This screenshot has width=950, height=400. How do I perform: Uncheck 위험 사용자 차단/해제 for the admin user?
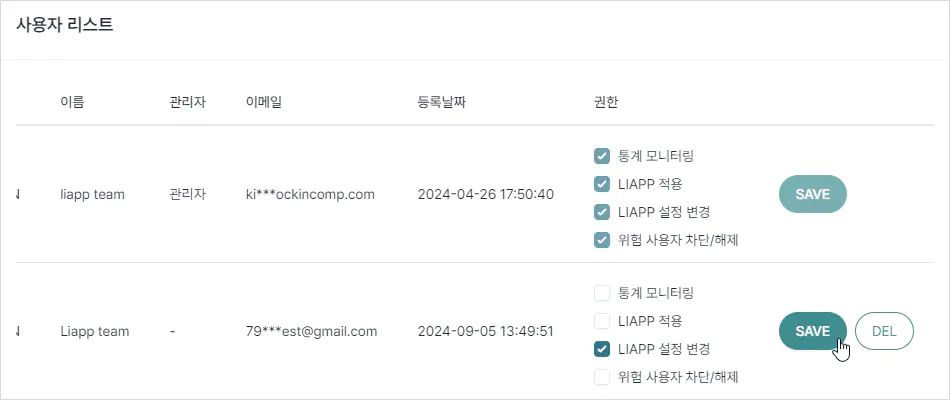coord(602,240)
